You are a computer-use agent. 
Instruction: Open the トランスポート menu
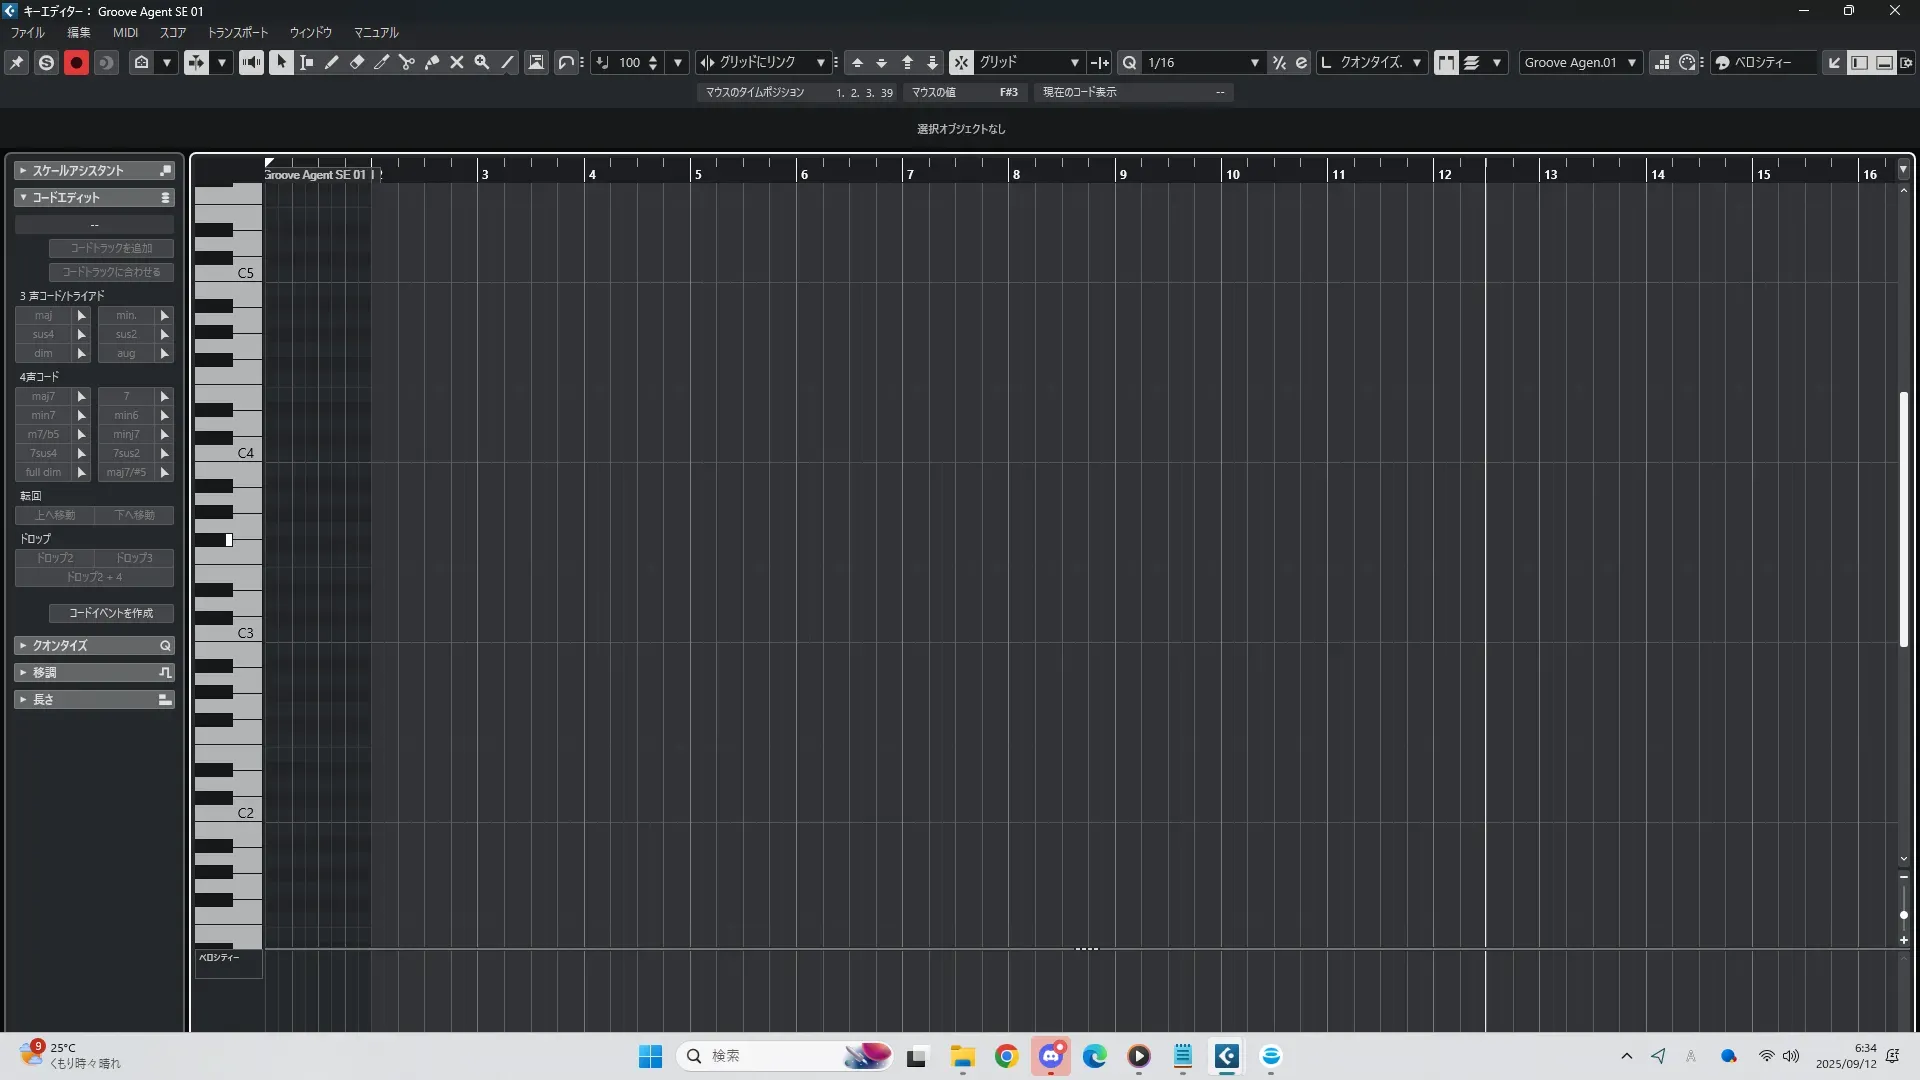(x=237, y=33)
